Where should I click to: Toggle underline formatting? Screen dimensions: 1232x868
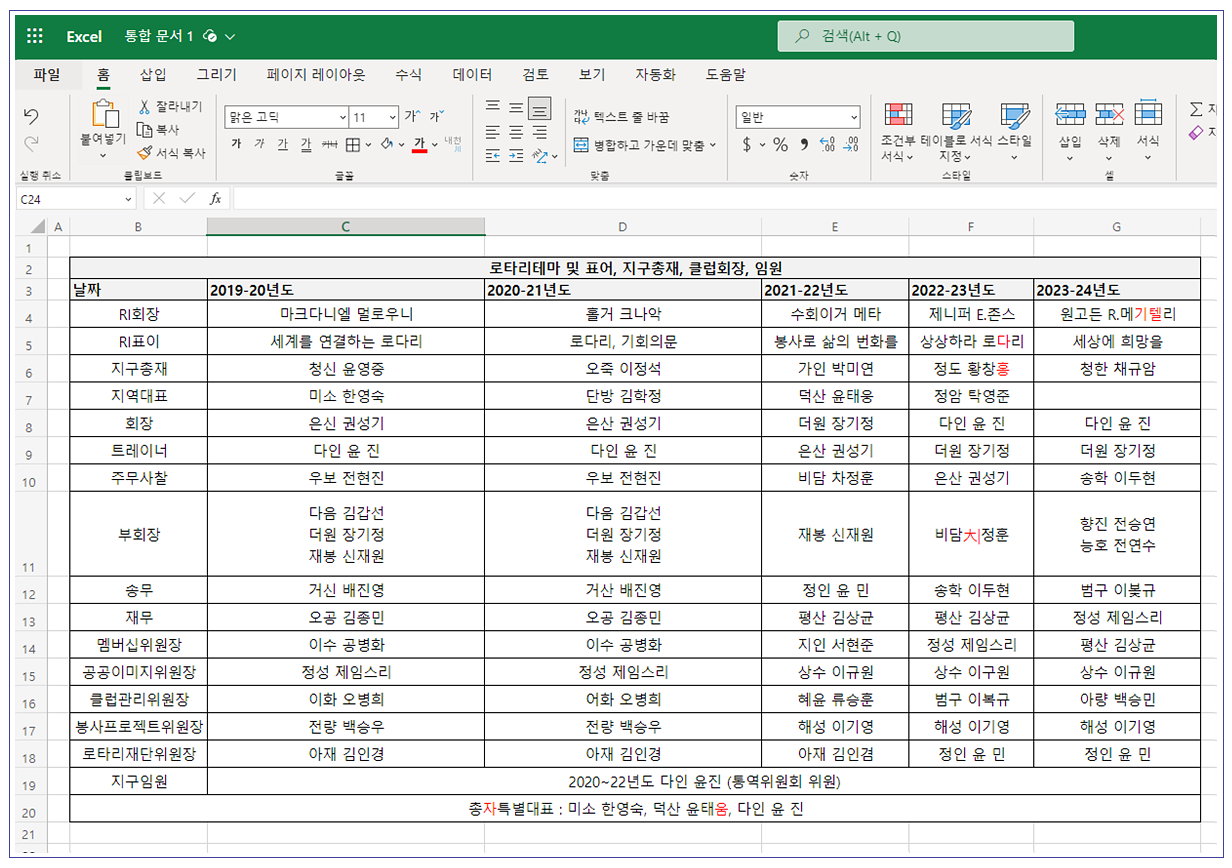[282, 144]
